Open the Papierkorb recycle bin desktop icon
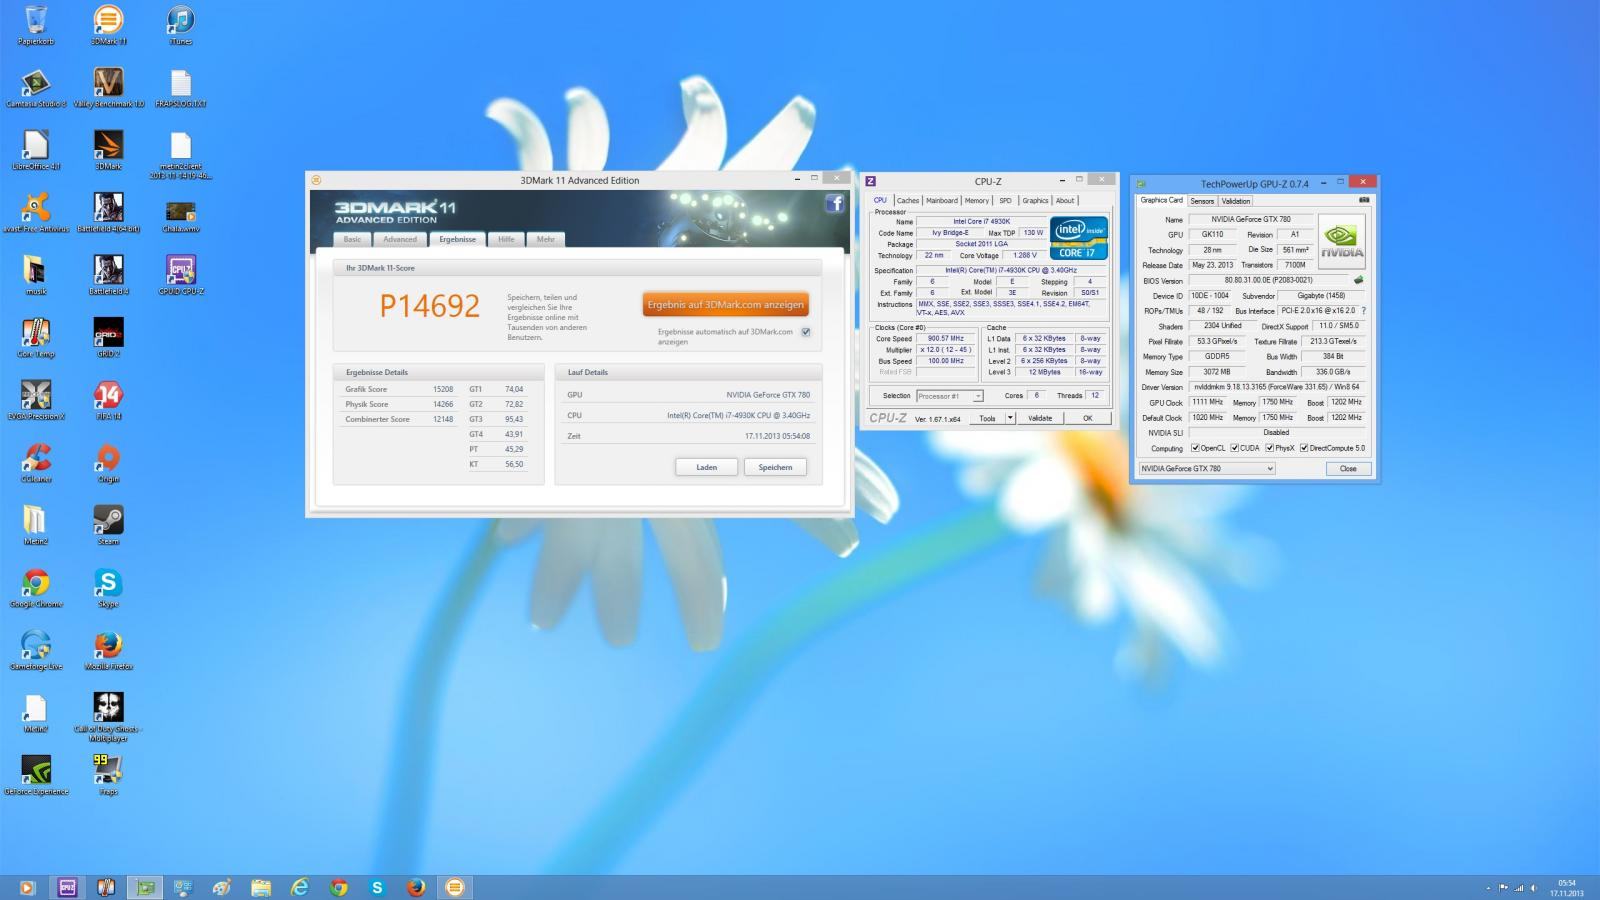The height and width of the screenshot is (900, 1600). [x=36, y=26]
